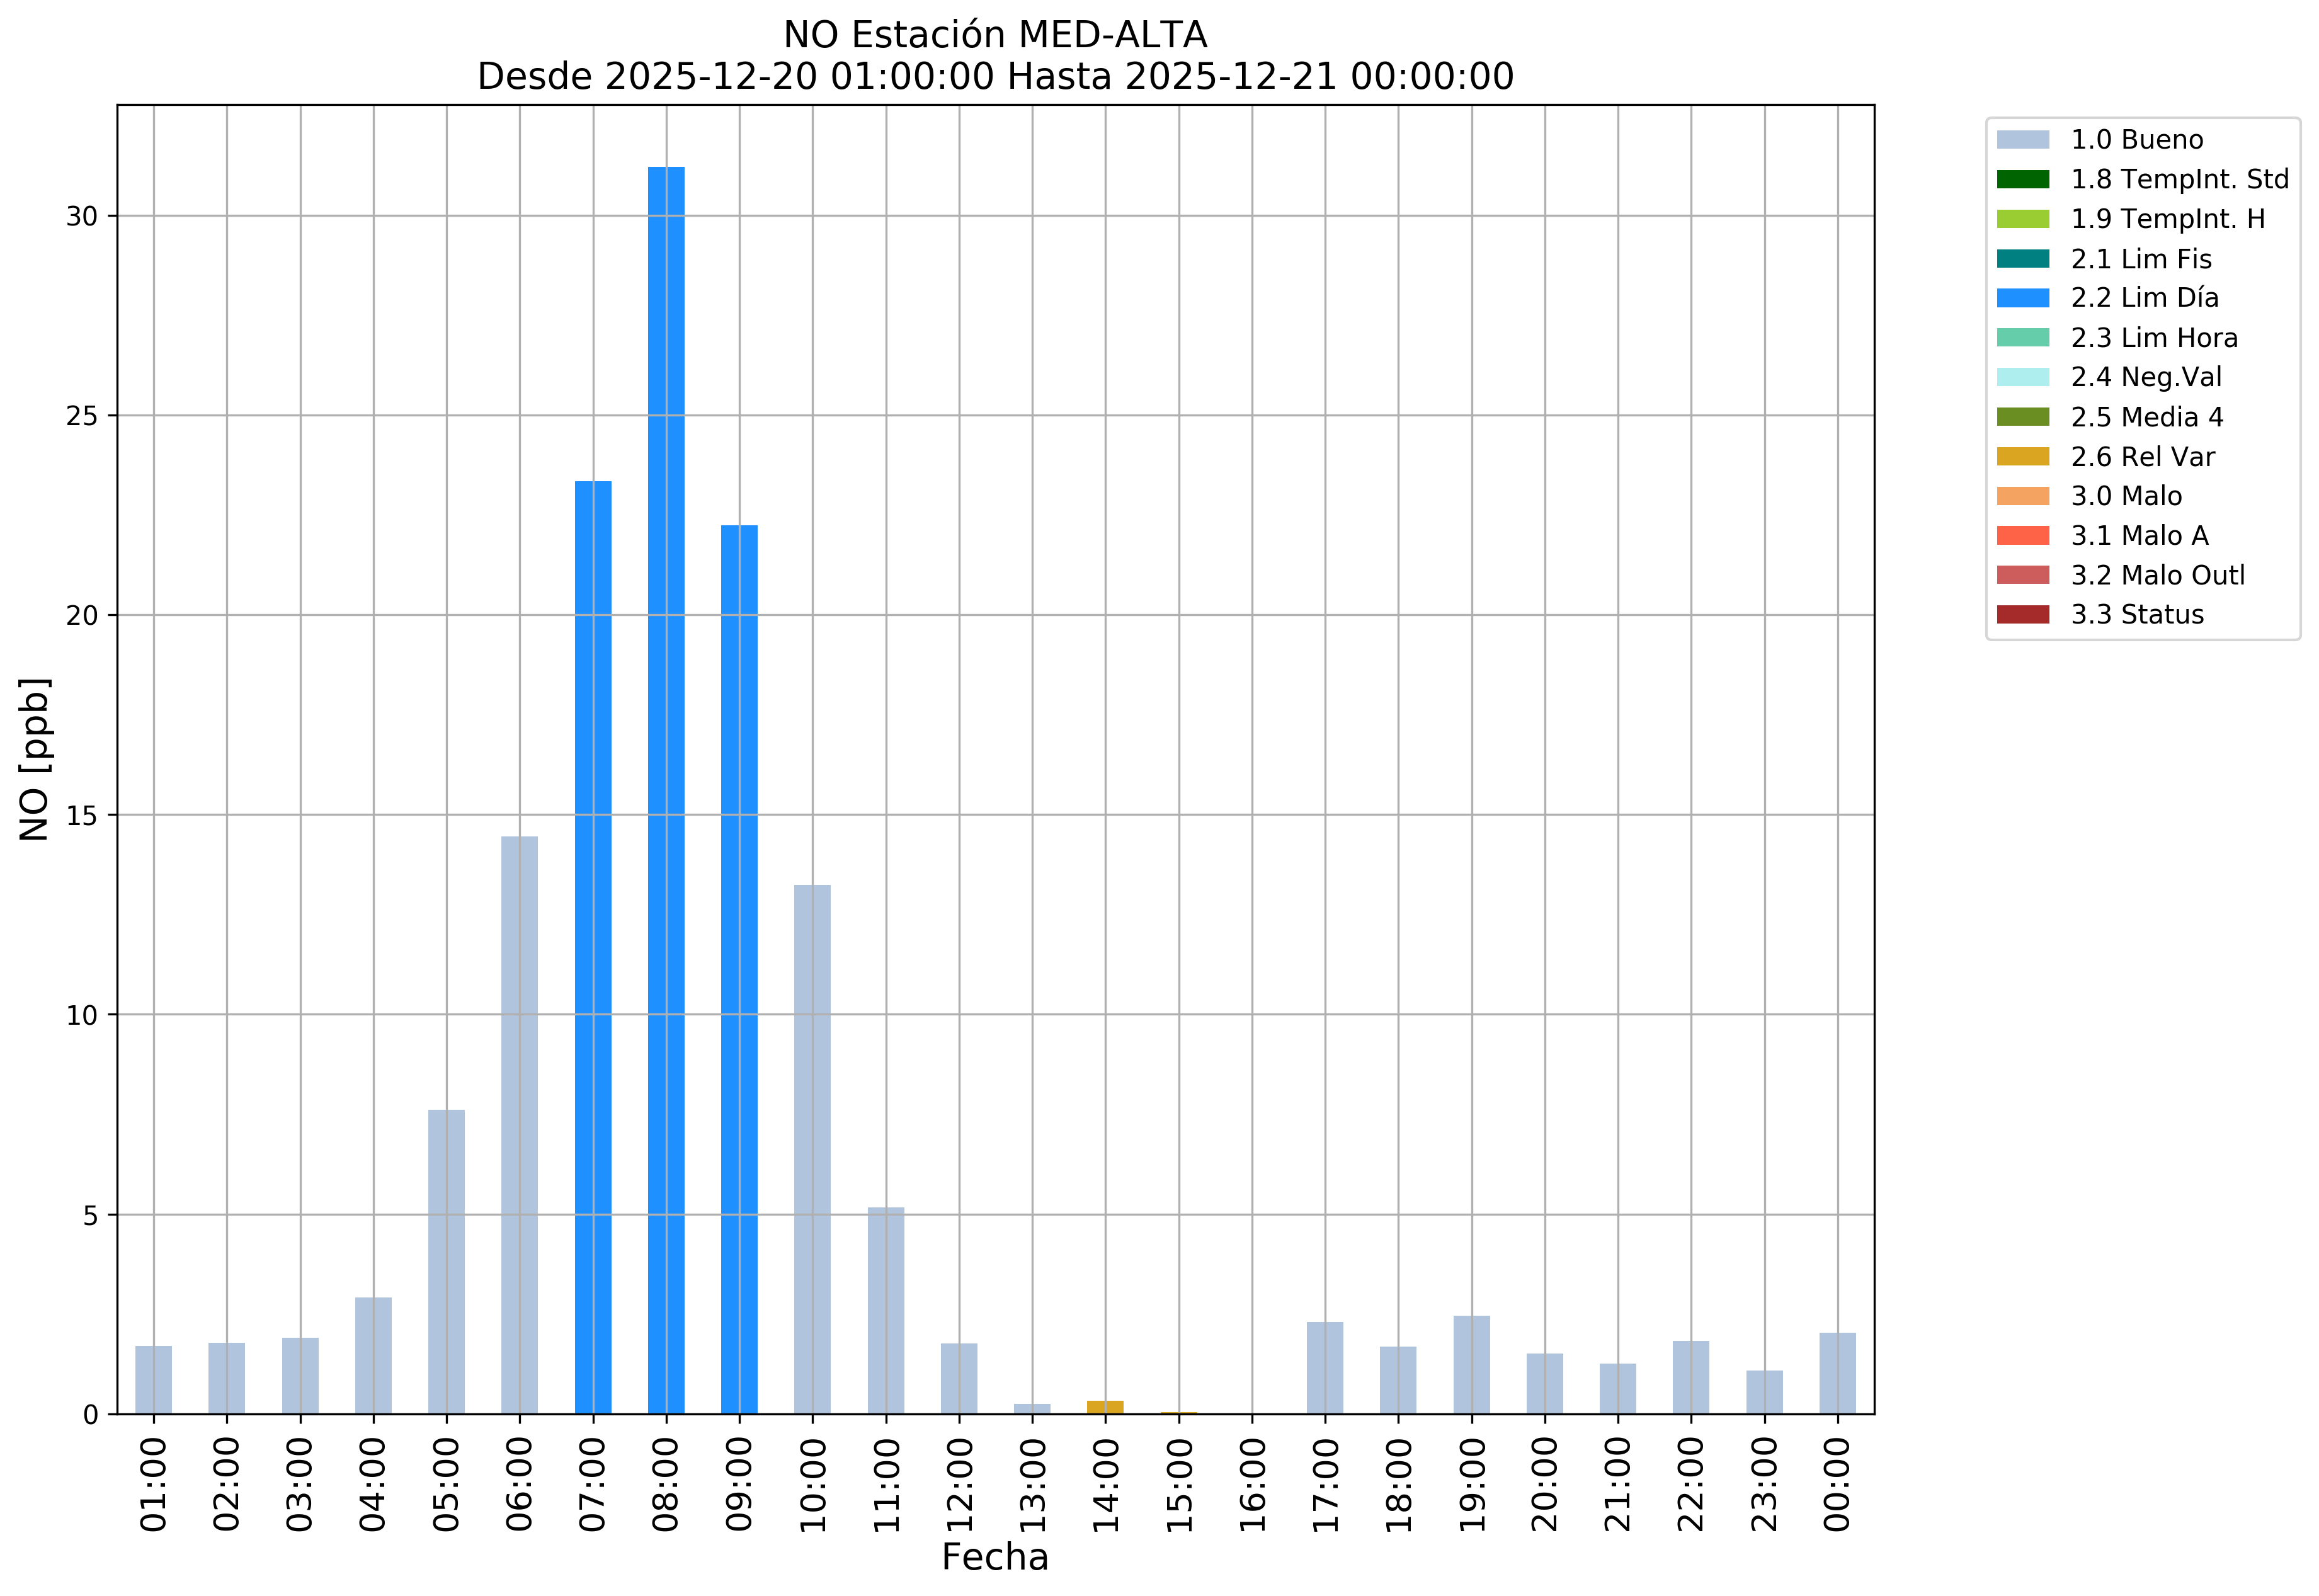The image size is (2319, 1596).
Task: Click the gray bar at 19:00
Action: (x=1471, y=1365)
